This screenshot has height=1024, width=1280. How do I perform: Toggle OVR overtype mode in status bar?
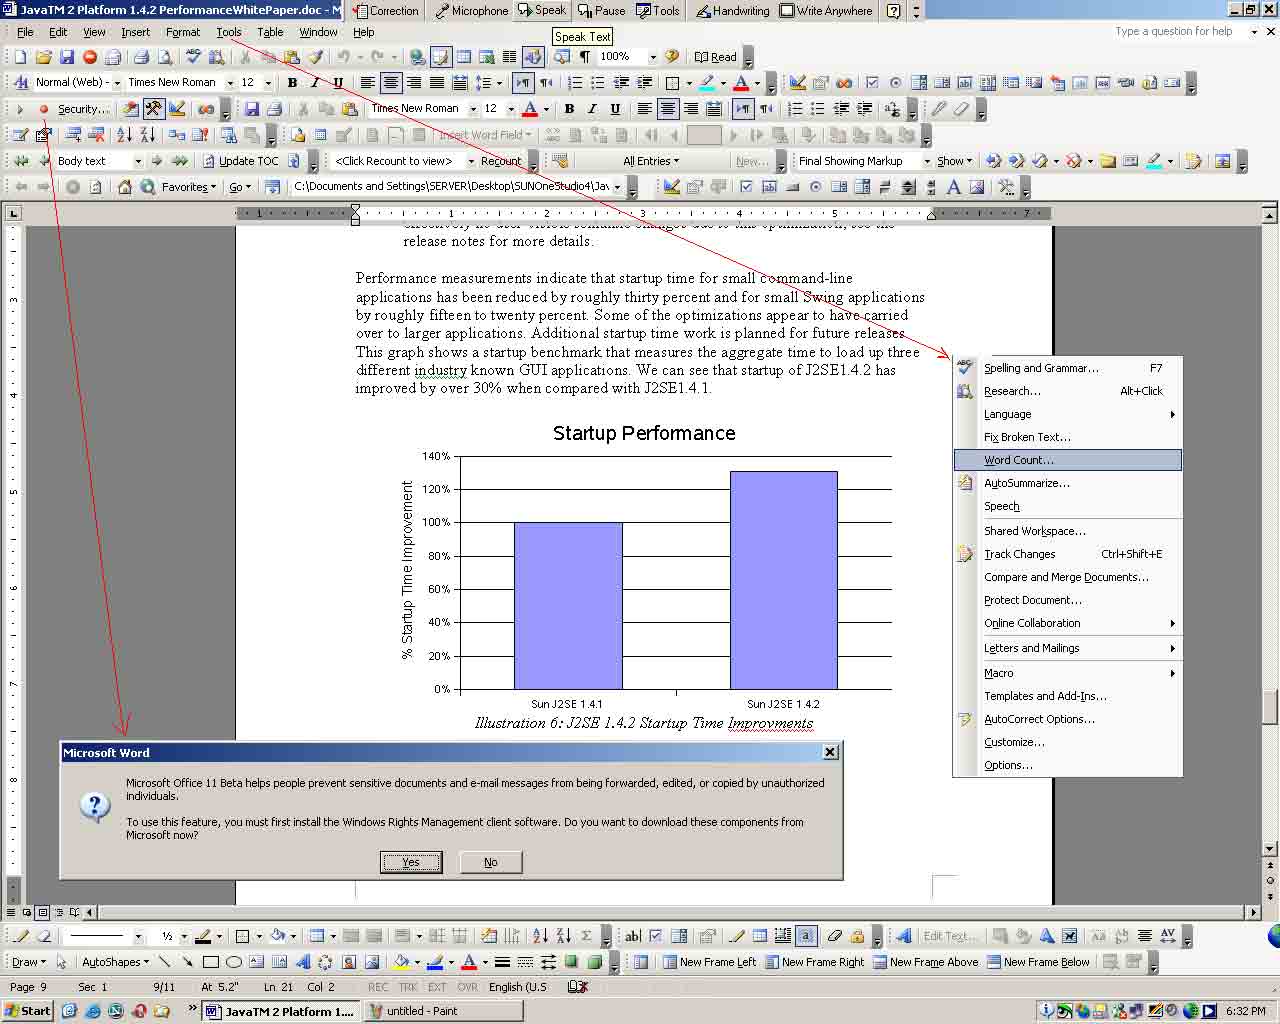467,987
